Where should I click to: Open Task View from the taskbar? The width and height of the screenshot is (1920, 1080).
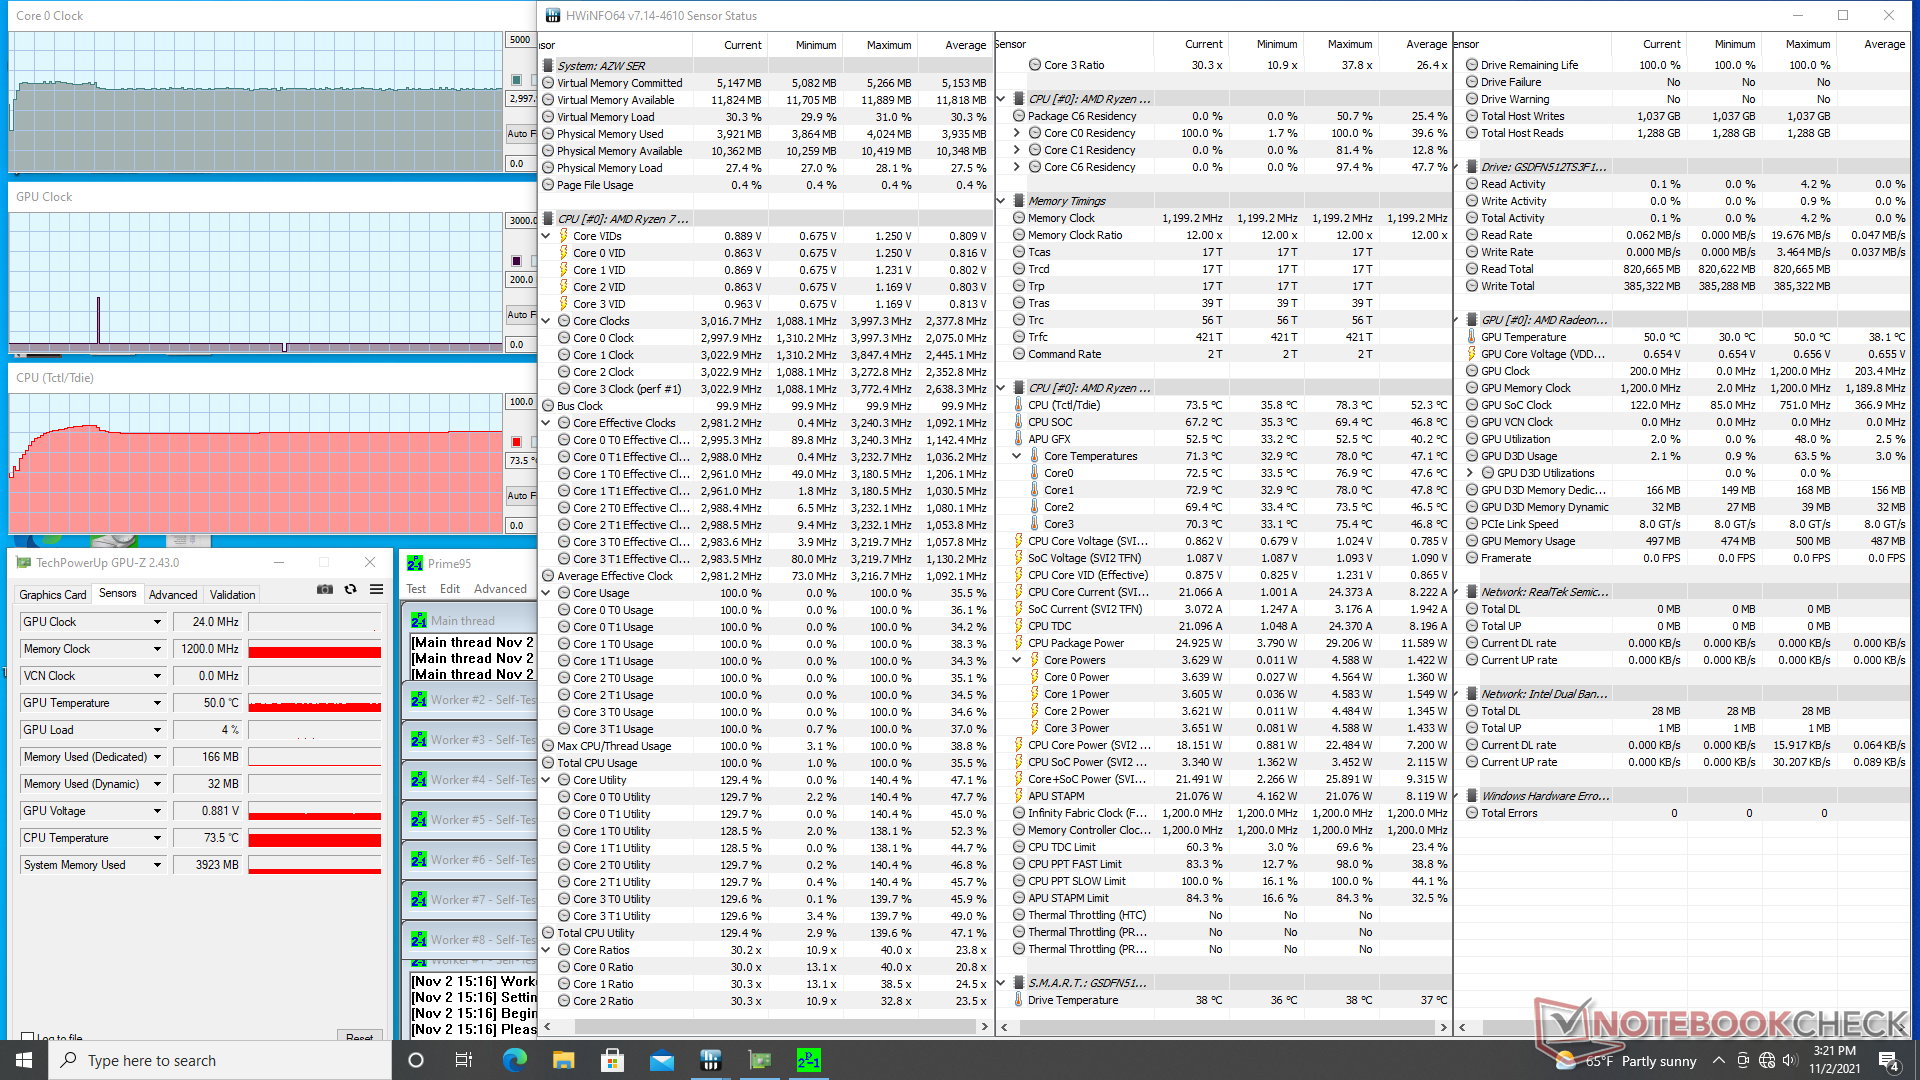[463, 1060]
